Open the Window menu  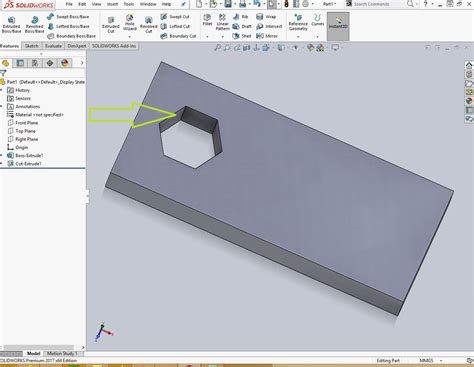[148, 4]
